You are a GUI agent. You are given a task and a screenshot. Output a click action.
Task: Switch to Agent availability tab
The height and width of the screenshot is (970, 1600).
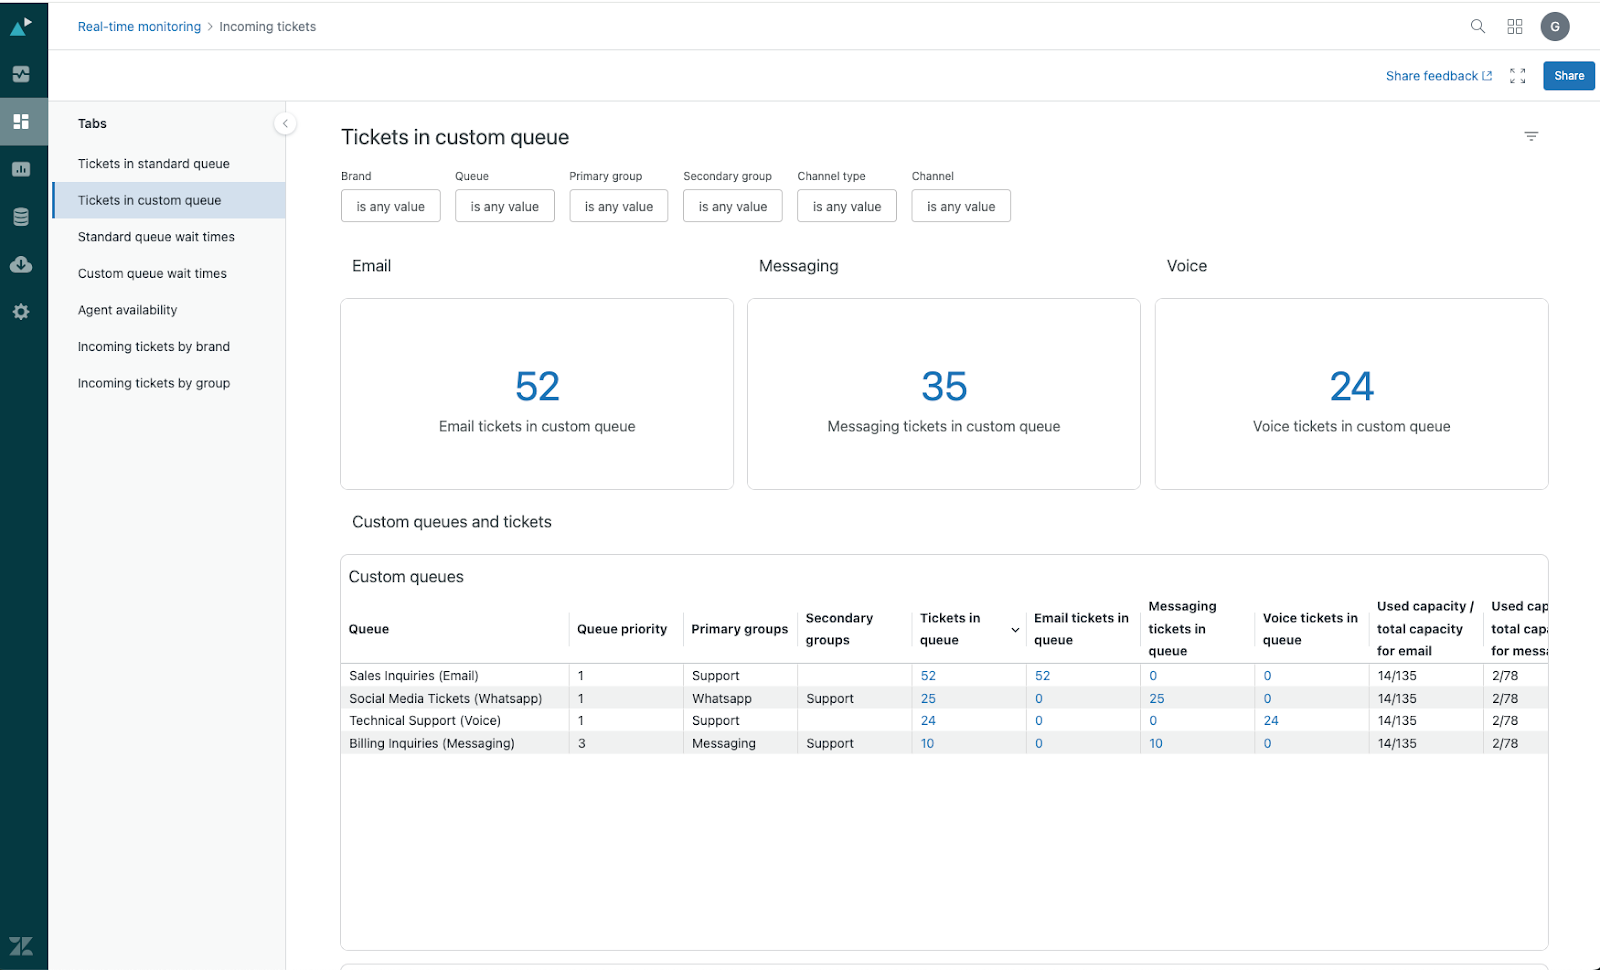pos(127,310)
